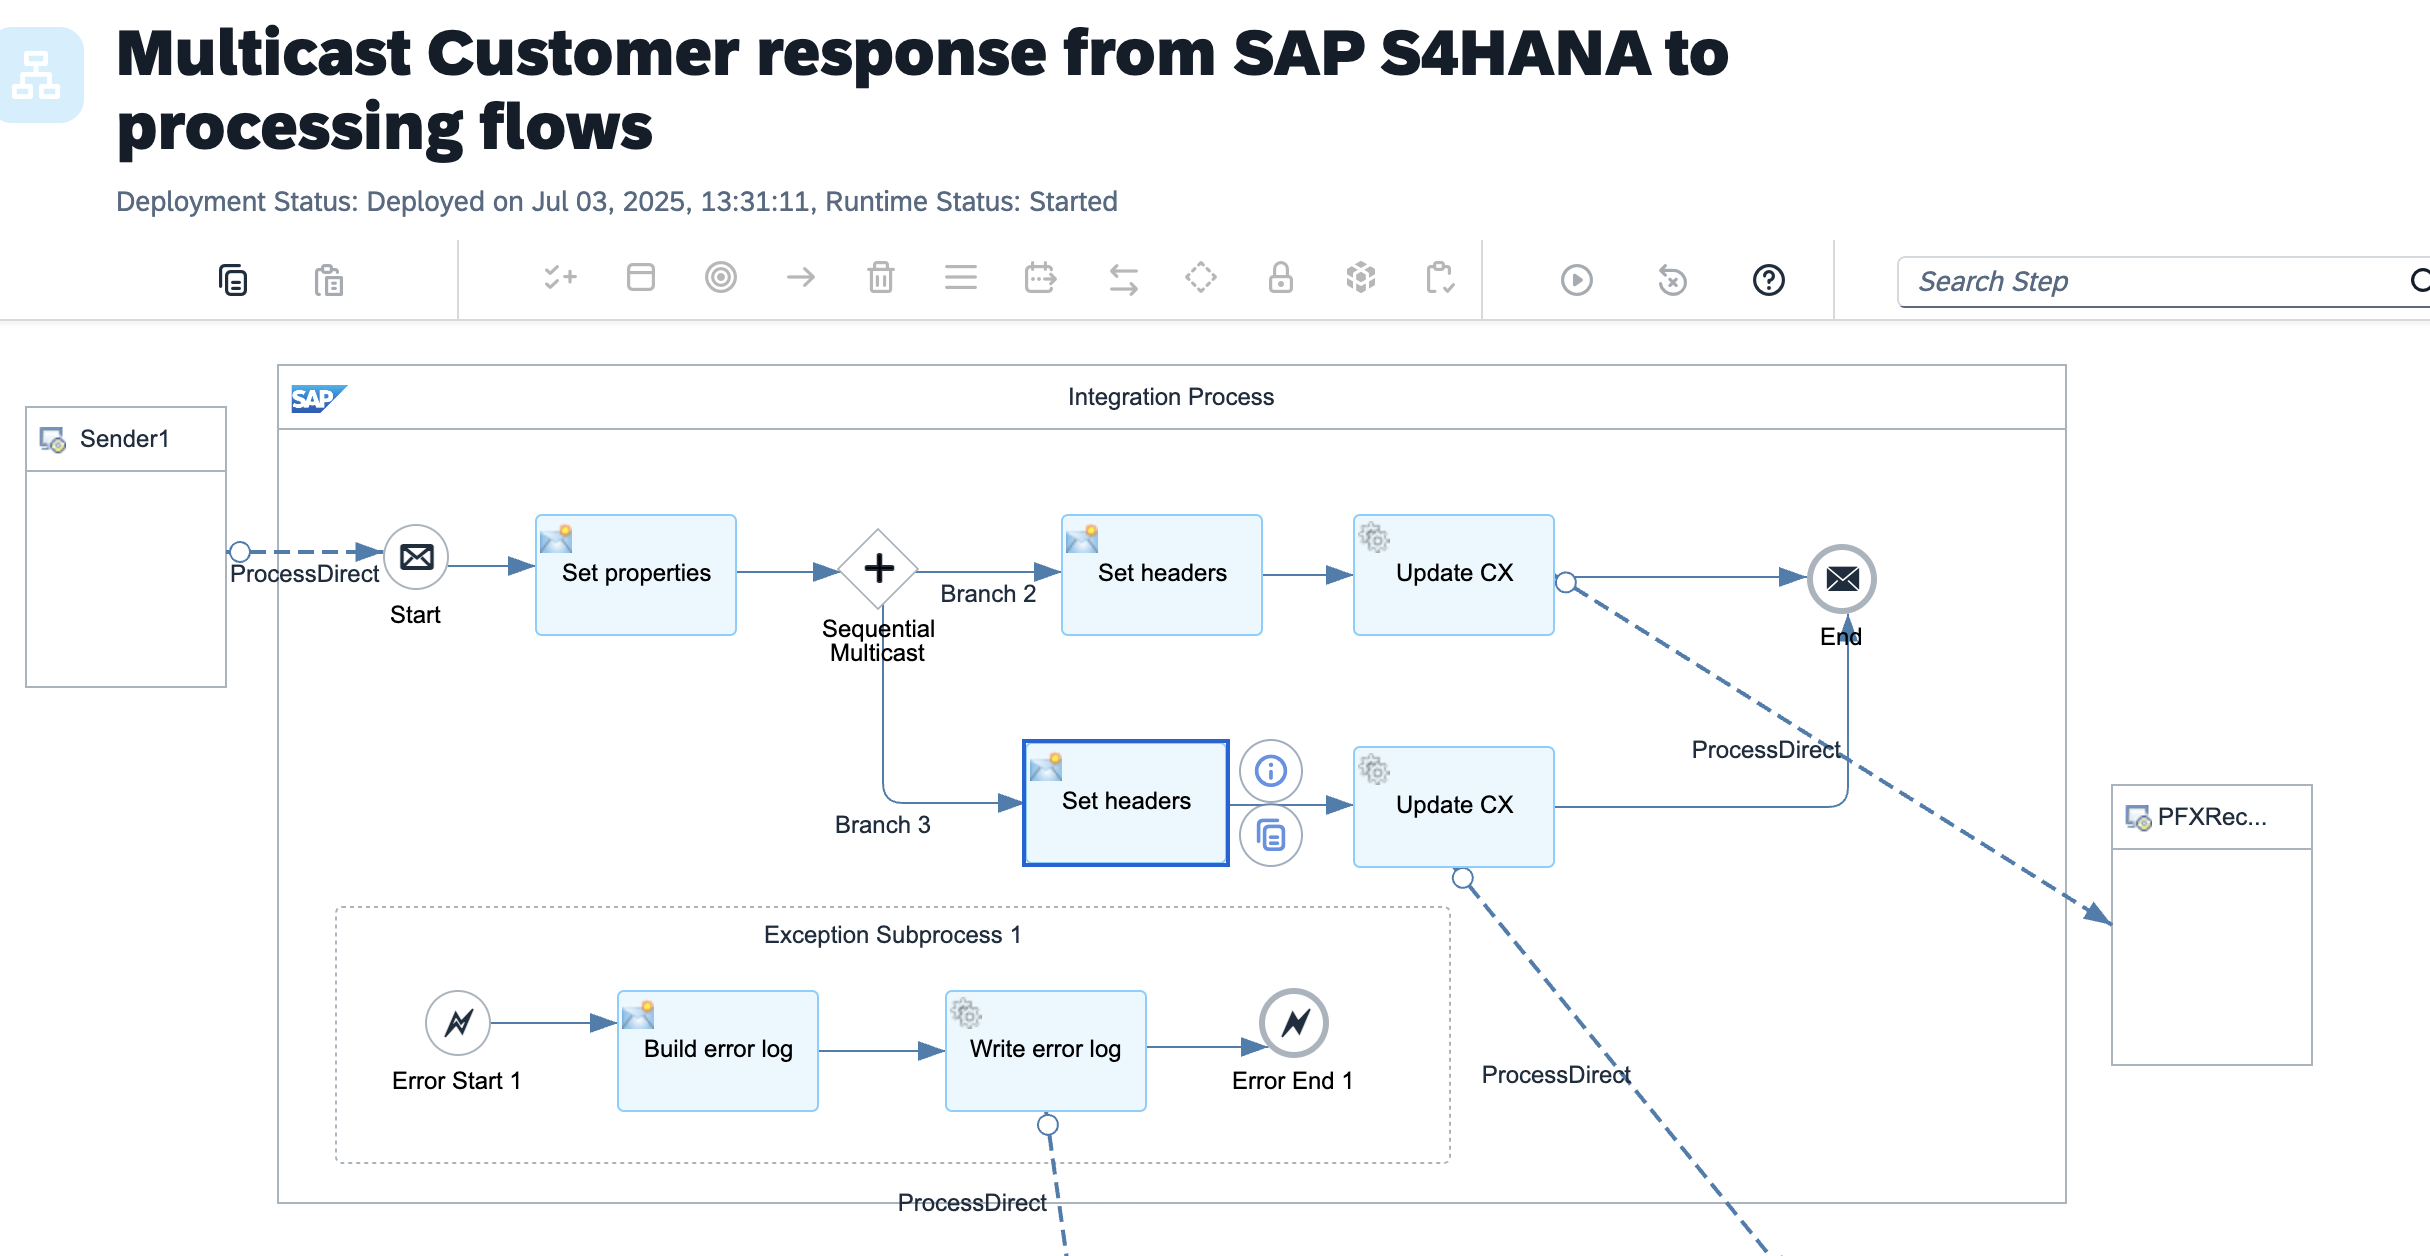
Task: Open the help question mark icon
Action: (x=1768, y=280)
